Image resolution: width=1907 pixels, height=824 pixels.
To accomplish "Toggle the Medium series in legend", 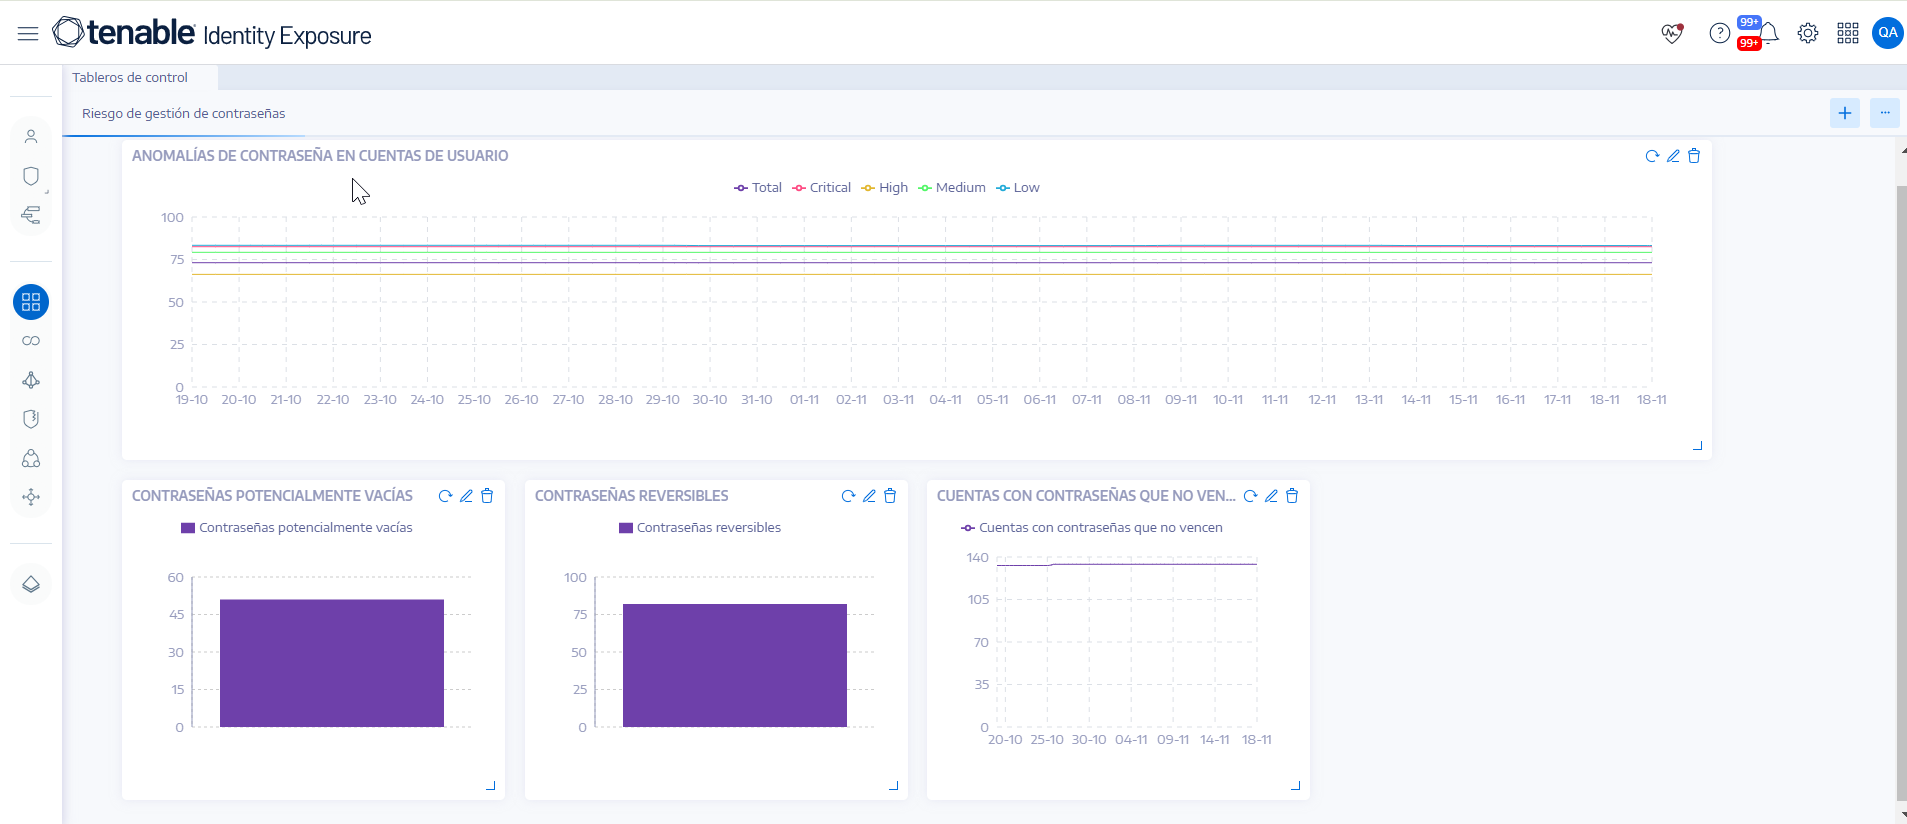I will click(952, 188).
